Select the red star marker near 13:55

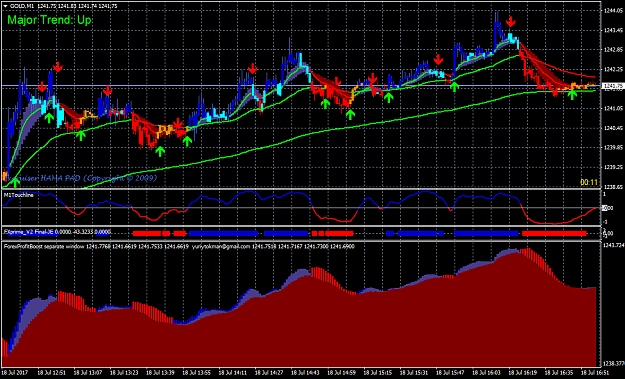click(x=178, y=124)
